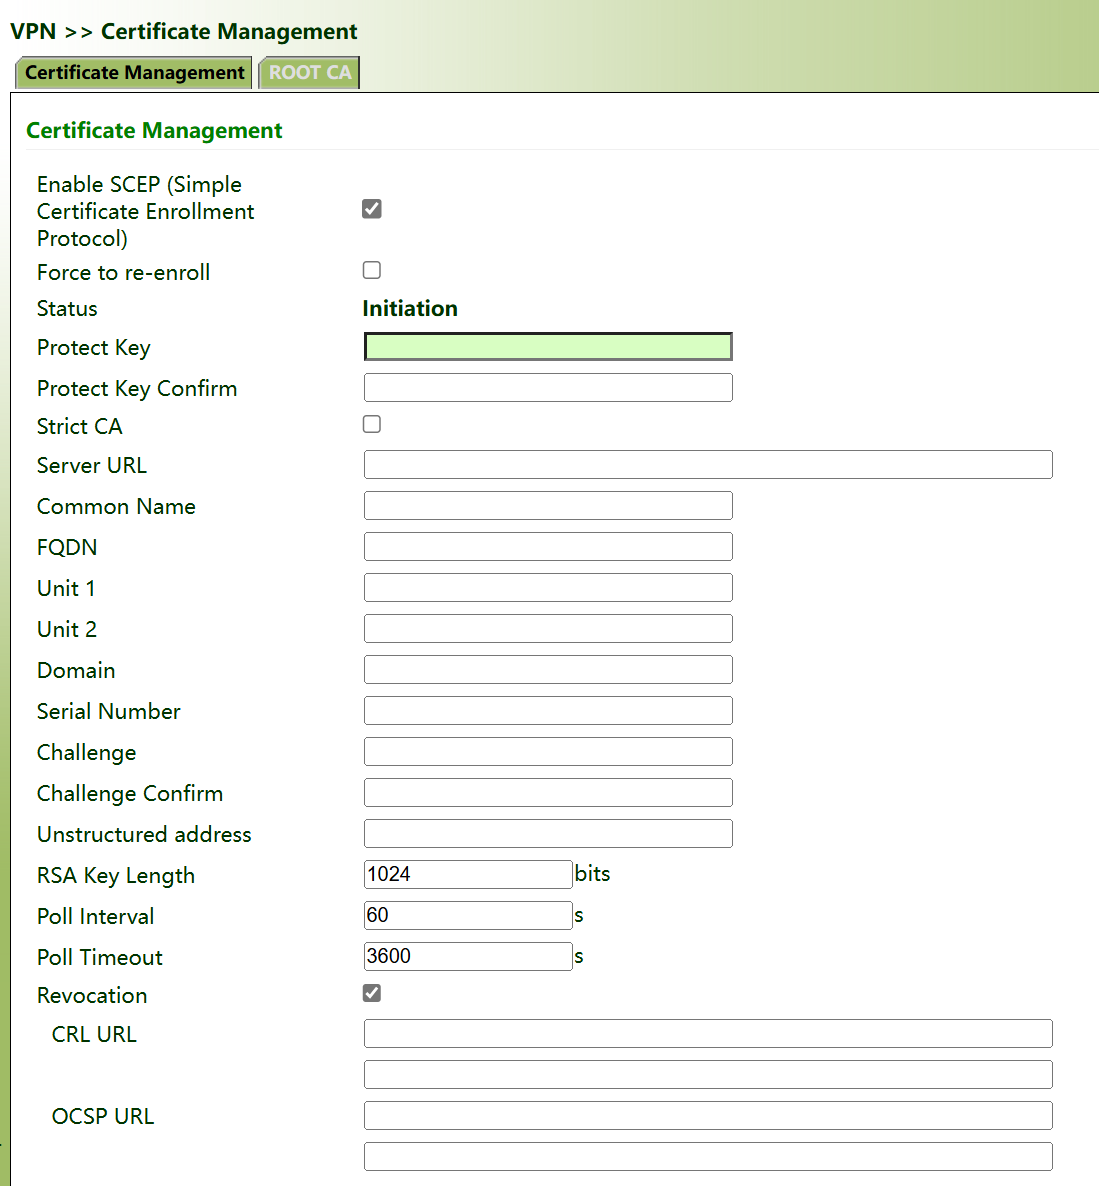Uncheck Enable SCEP checkbox
Screen dimensions: 1099x1186
(x=372, y=209)
